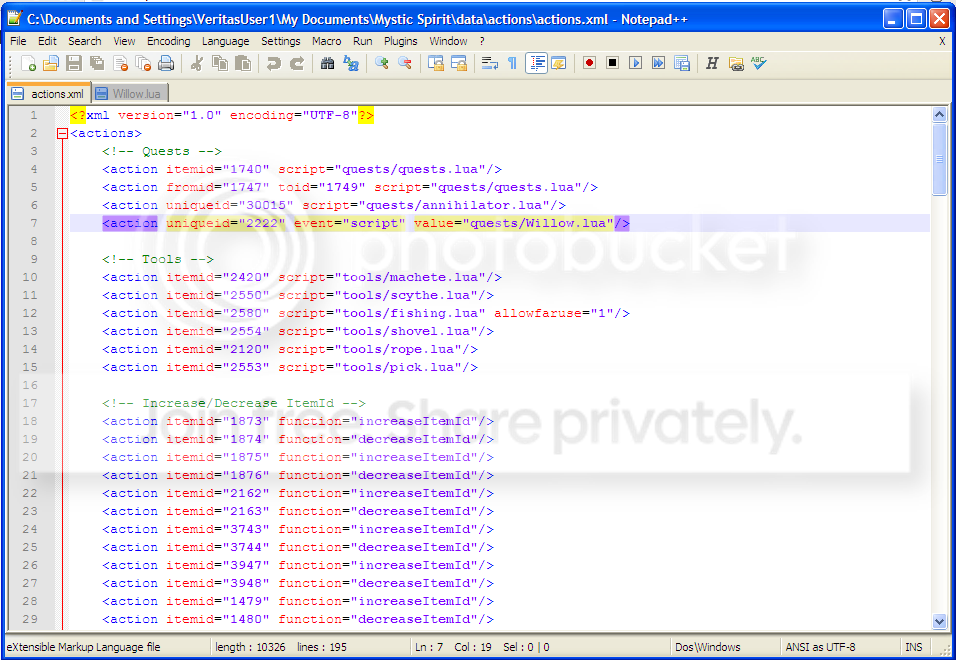
Task: Open the Settings menu
Action: pos(280,41)
